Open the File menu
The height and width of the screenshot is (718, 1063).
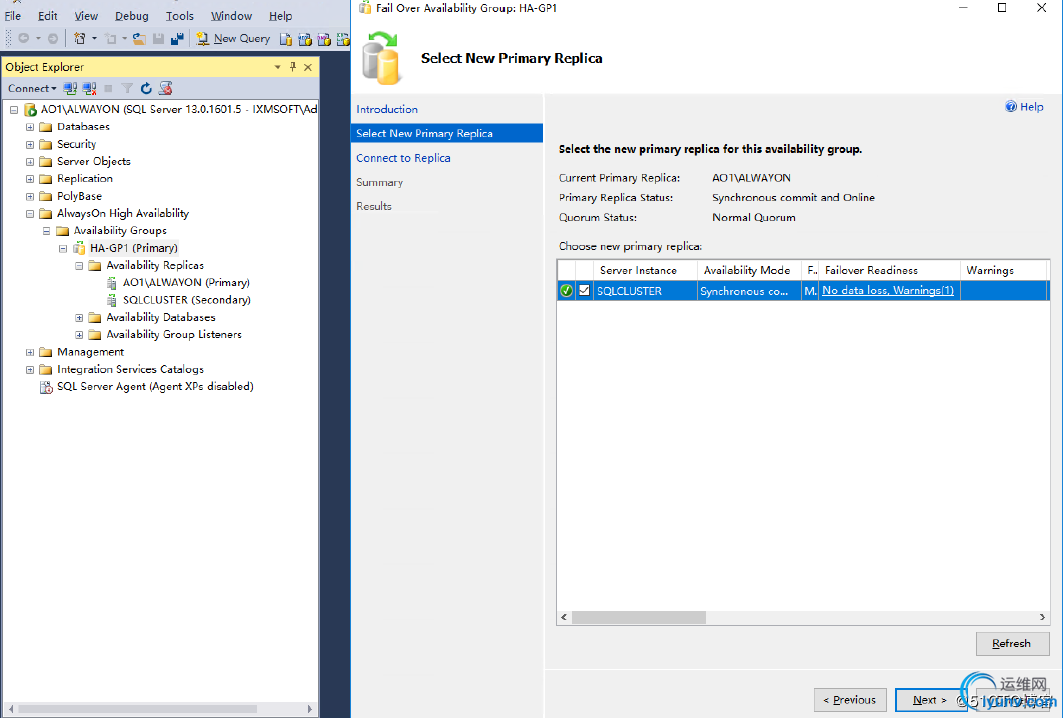point(13,16)
